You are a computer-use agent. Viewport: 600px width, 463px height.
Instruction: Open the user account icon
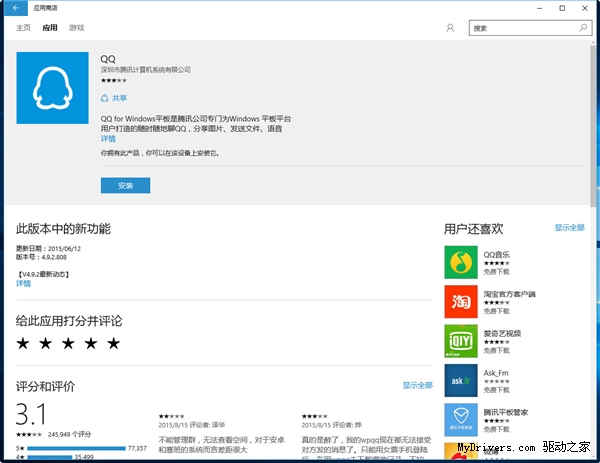point(450,28)
